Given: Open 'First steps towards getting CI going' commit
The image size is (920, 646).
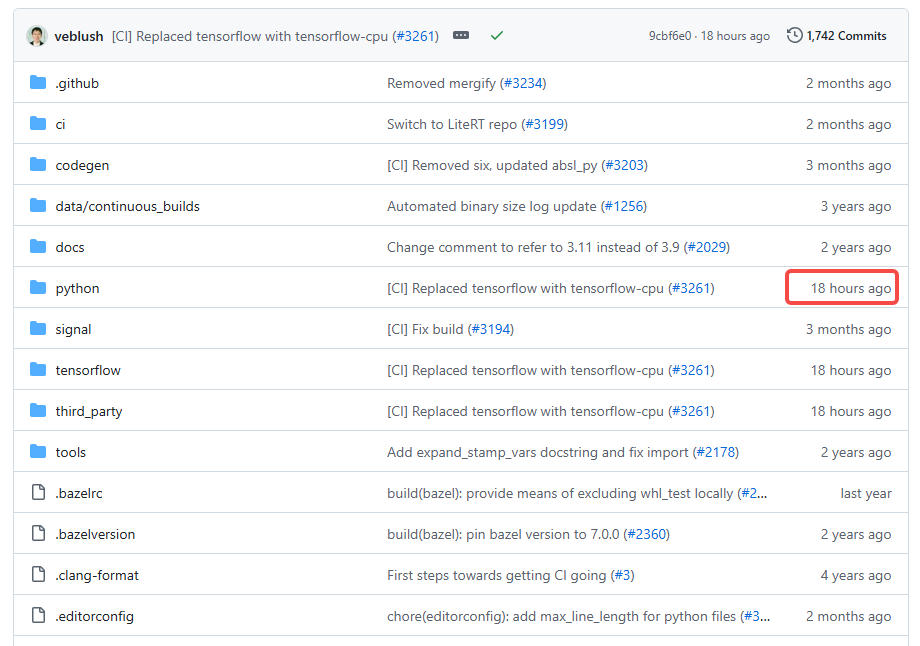Looking at the screenshot, I should (x=496, y=576).
